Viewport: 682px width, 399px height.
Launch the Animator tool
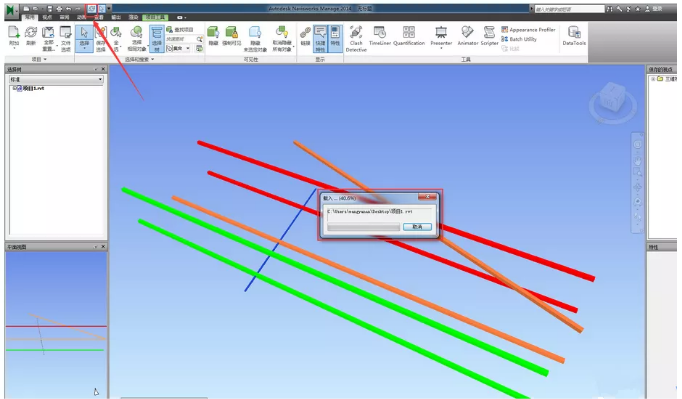pyautogui.click(x=468, y=36)
